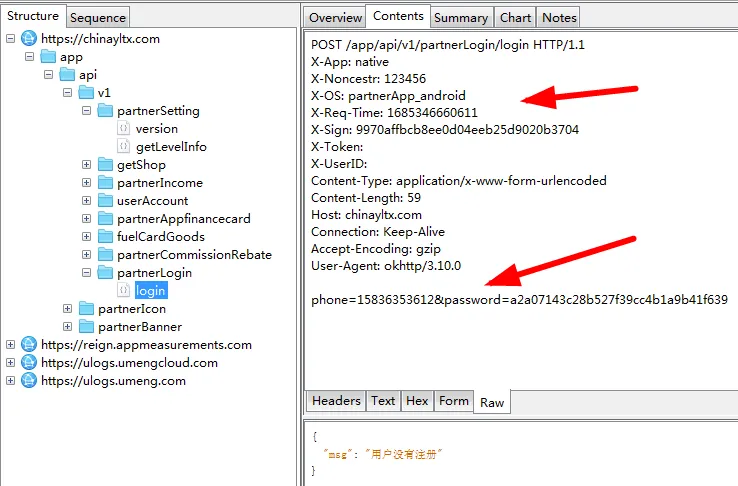Click the msg value in the response JSON

coord(404,454)
